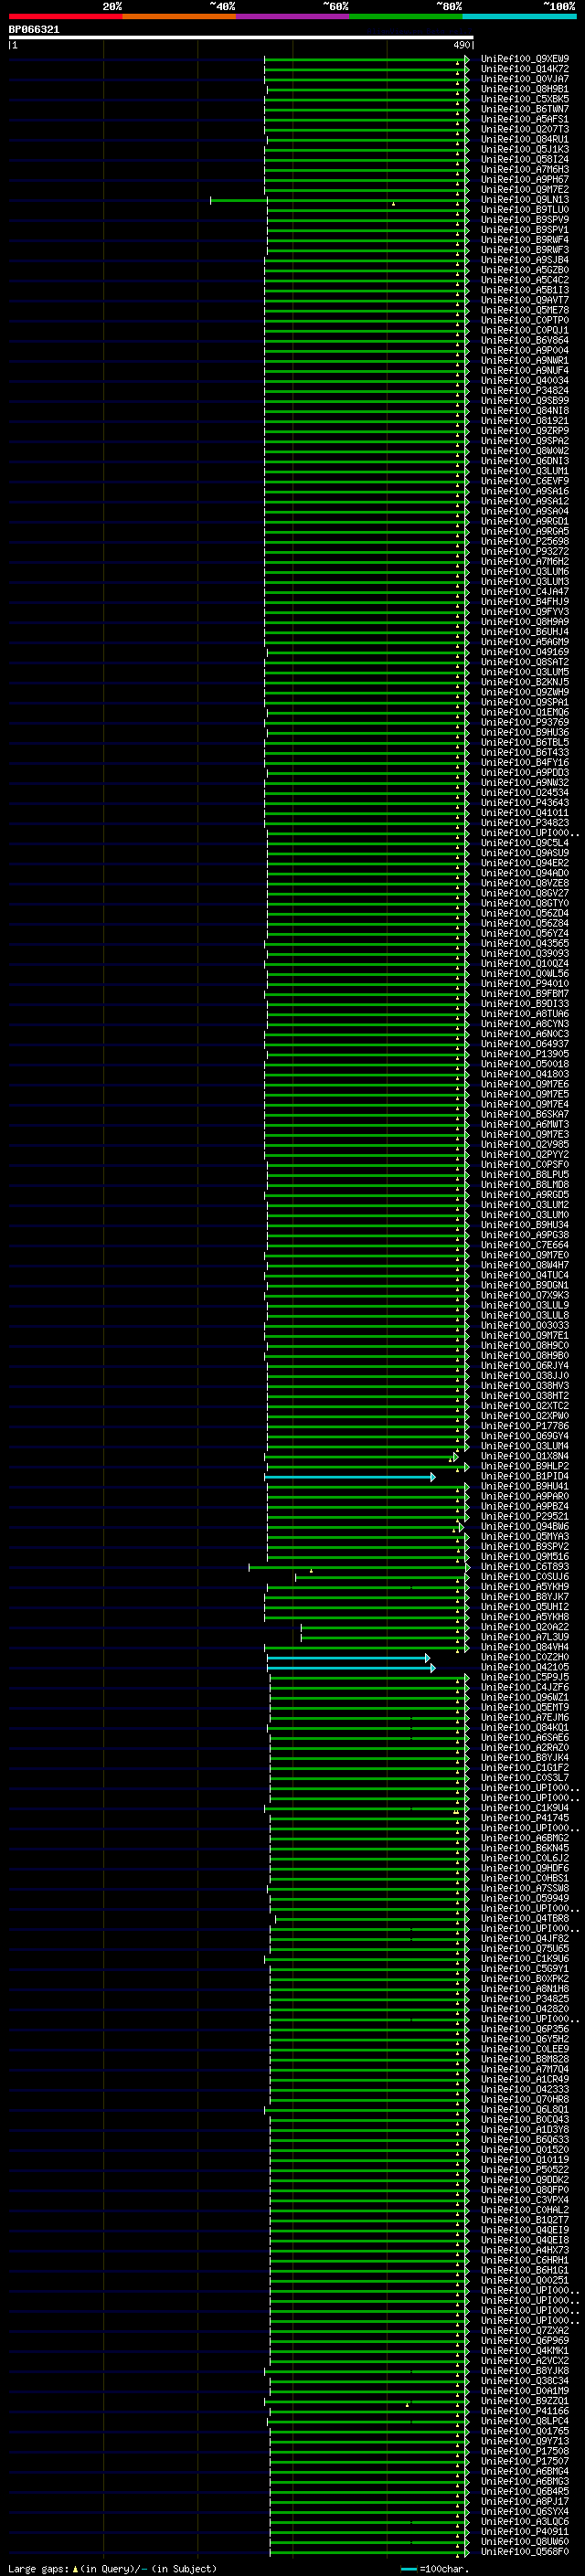Select hit label UniRef100_A7EJM6

tap(525, 1718)
